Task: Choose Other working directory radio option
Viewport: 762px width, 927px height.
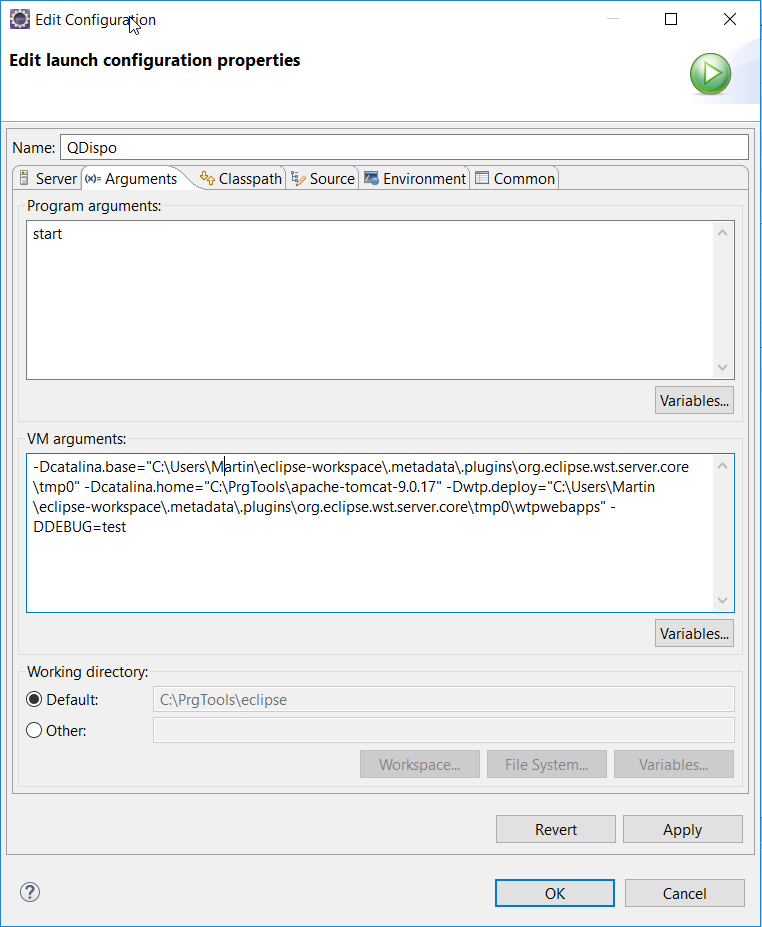Action: [x=35, y=730]
